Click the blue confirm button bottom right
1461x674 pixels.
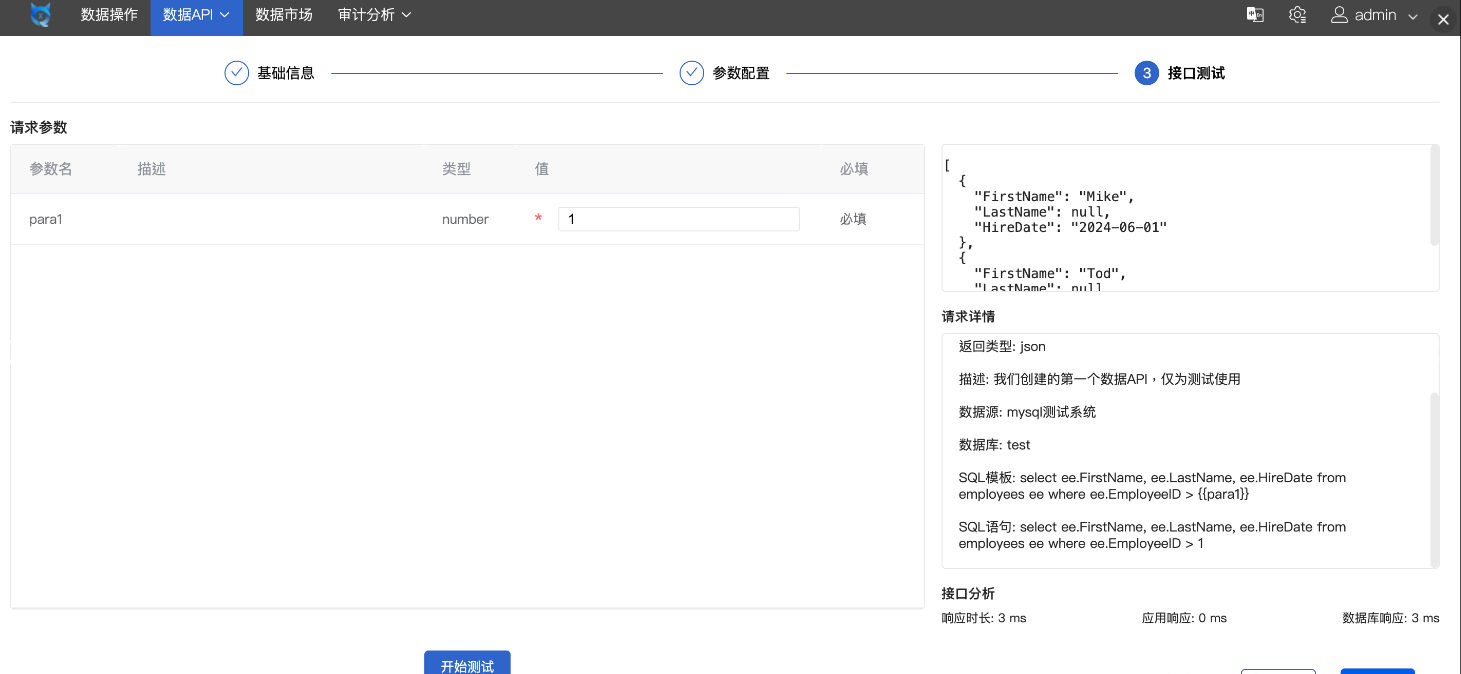click(1378, 671)
